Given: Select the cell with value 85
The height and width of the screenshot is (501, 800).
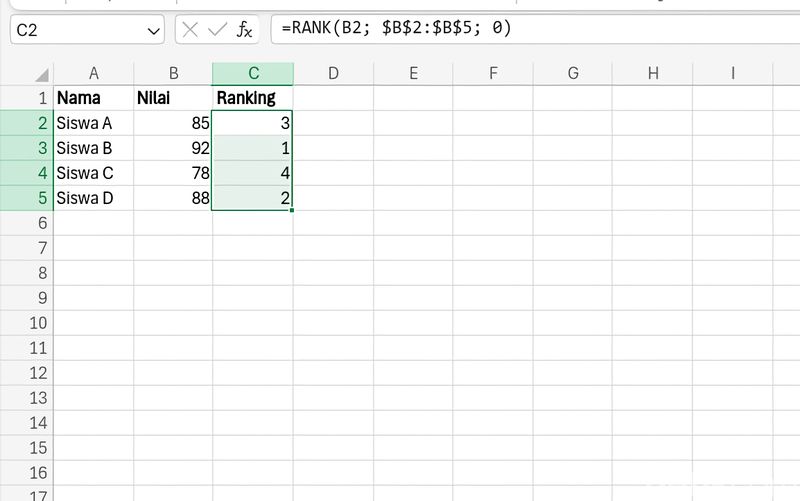Looking at the screenshot, I should coord(173,123).
